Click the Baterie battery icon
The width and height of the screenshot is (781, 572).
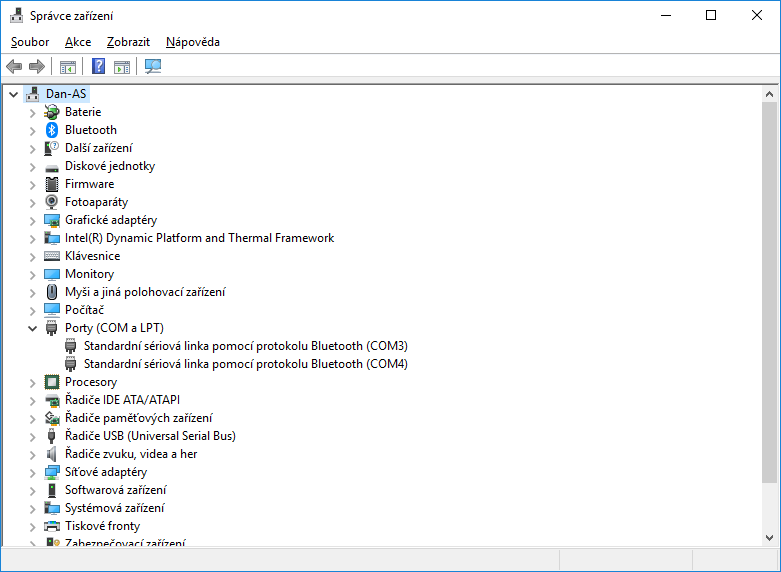point(52,112)
